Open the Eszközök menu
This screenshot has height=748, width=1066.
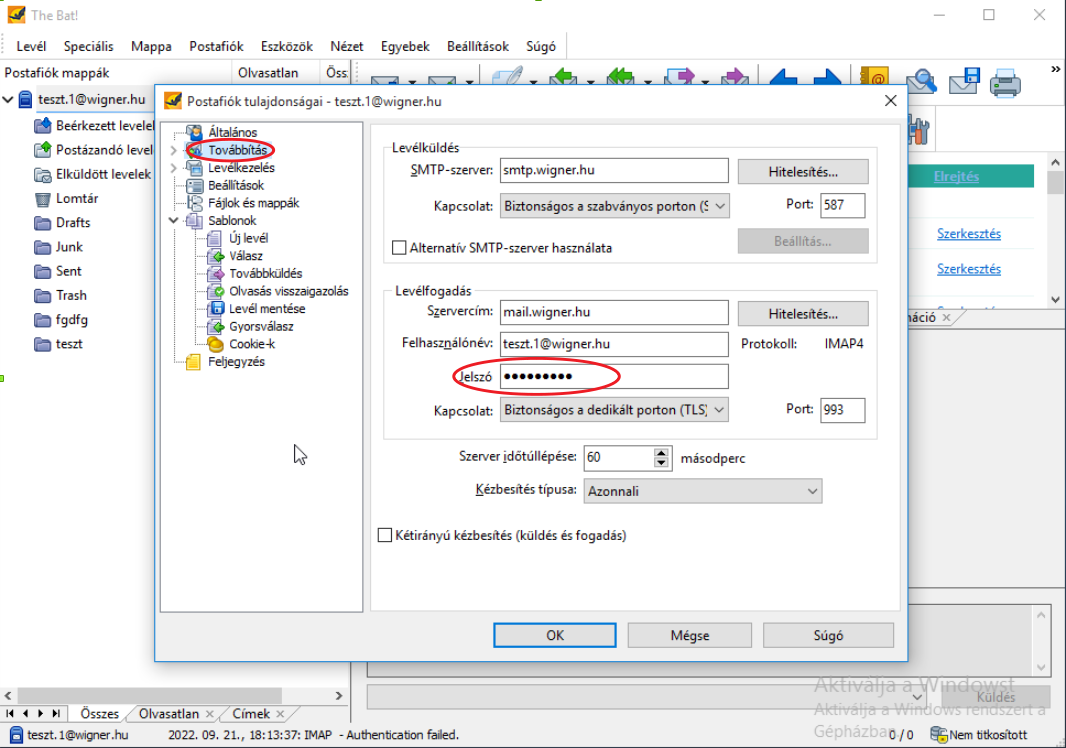[287, 46]
